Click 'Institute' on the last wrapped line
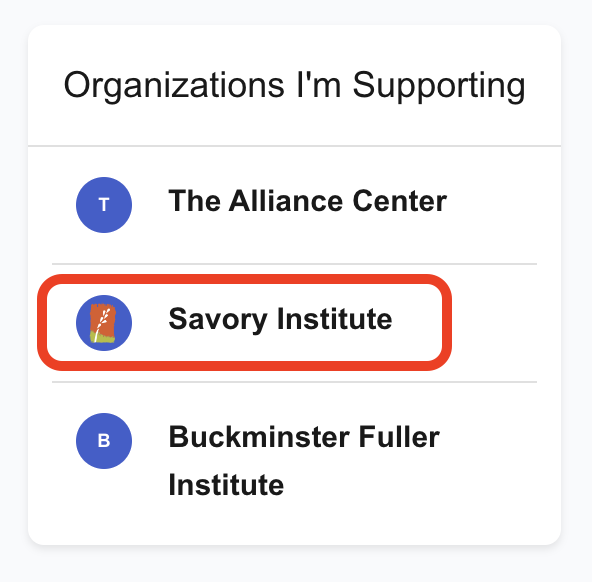The image size is (592, 582). coord(226,485)
